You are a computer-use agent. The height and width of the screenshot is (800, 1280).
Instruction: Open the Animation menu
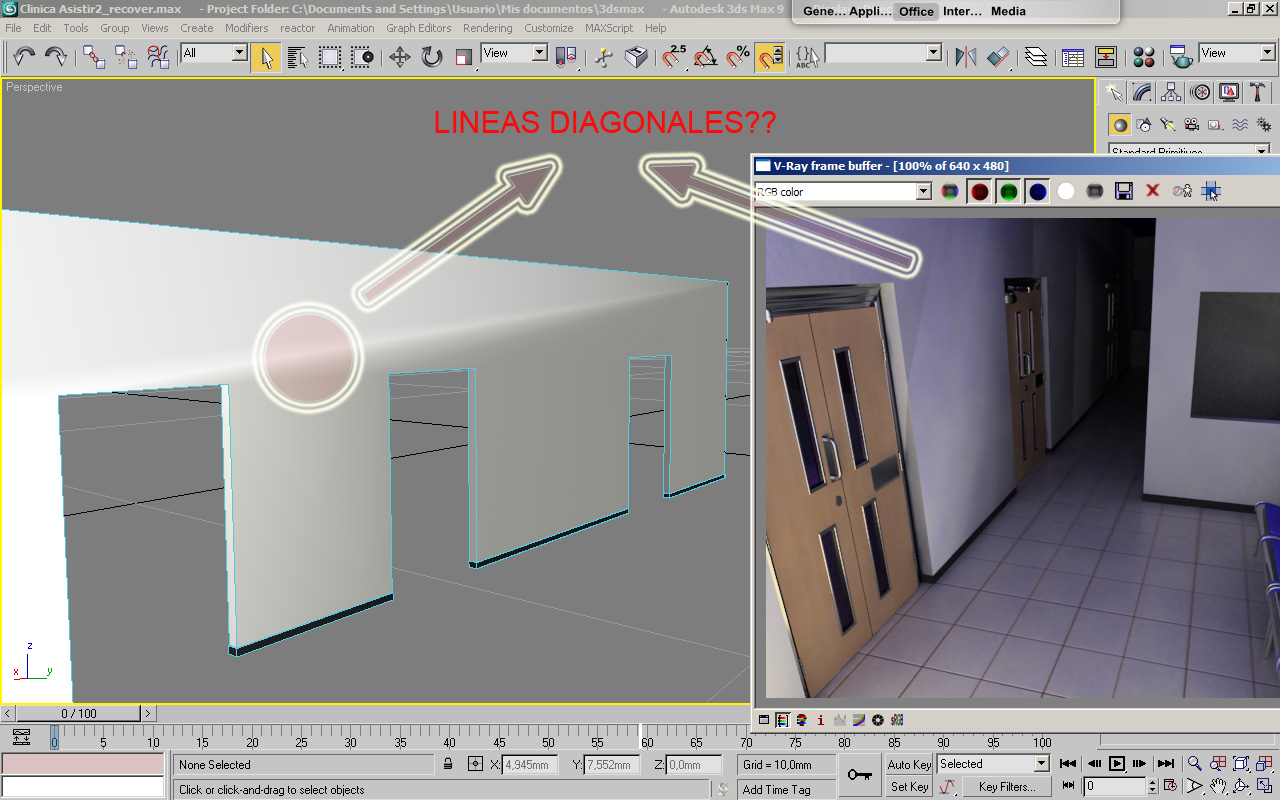pos(351,28)
